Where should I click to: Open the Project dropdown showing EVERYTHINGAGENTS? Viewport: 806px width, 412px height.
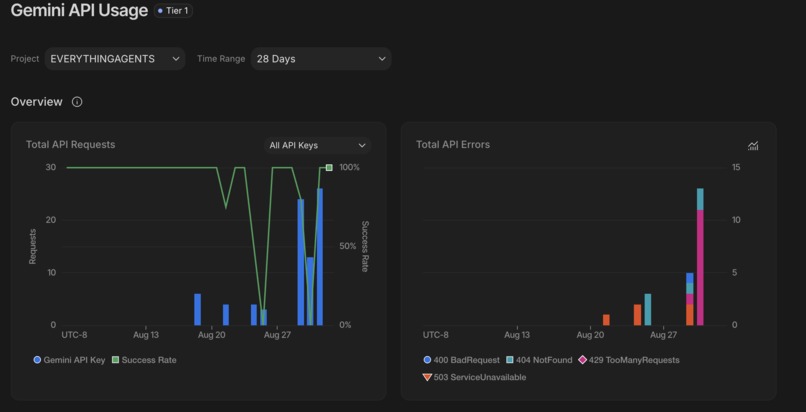point(115,59)
